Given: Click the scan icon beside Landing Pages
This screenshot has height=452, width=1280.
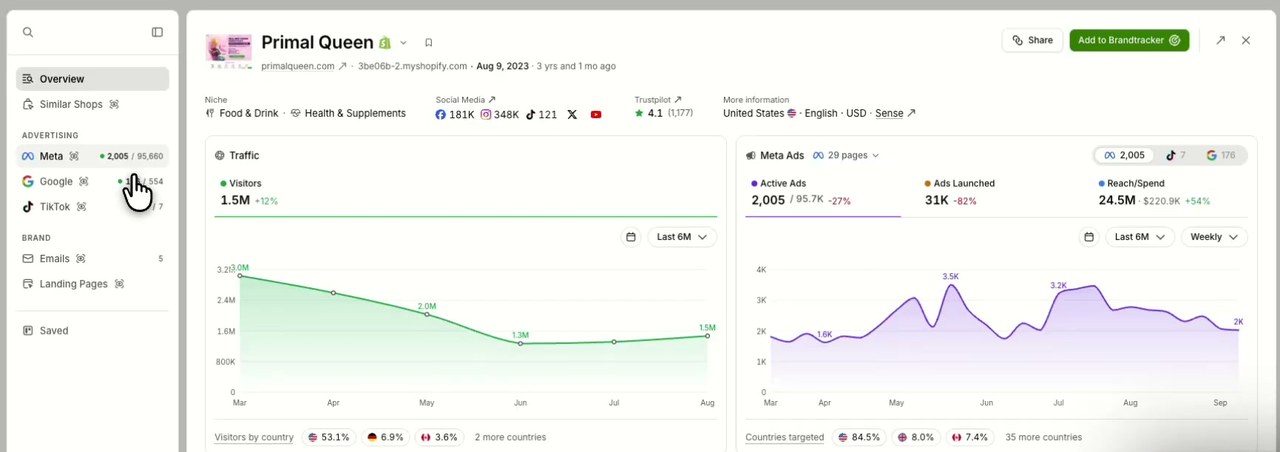Looking at the screenshot, I should point(119,284).
